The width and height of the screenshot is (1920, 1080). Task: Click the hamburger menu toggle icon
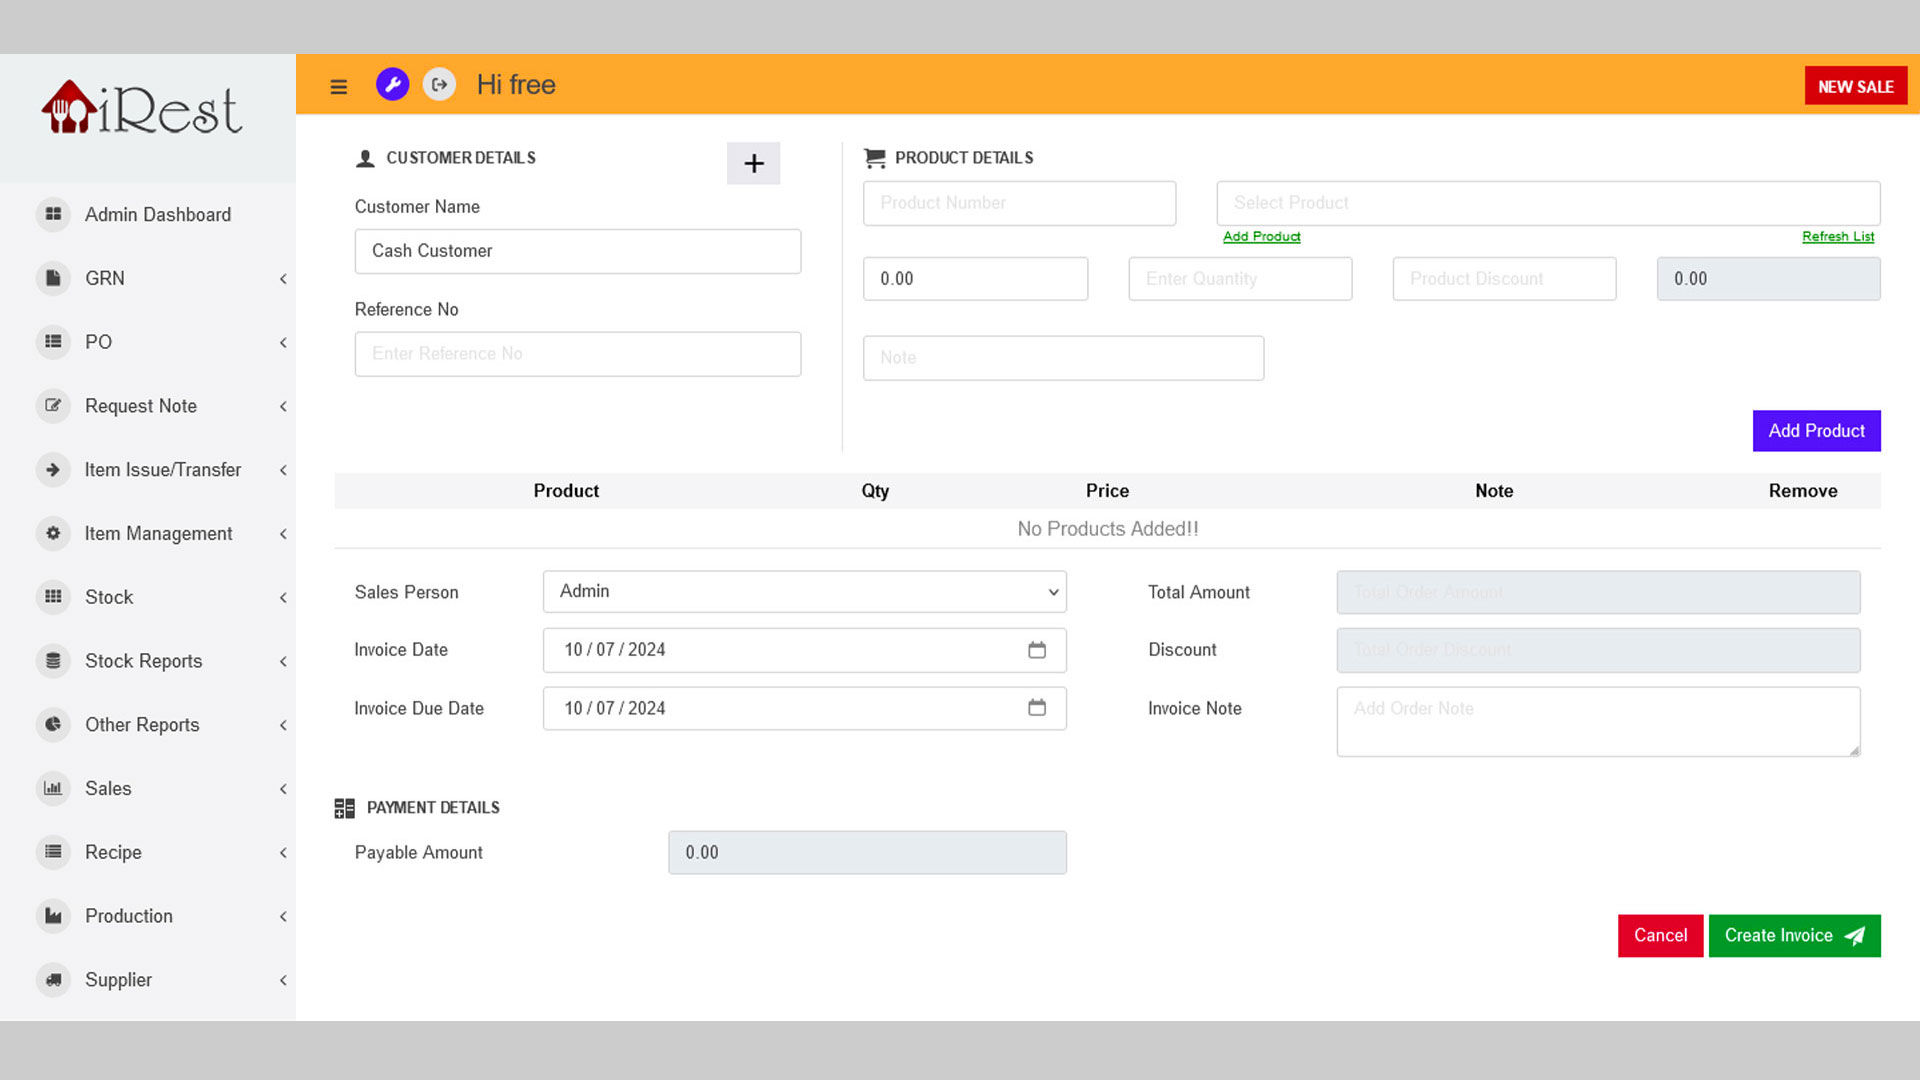339,86
